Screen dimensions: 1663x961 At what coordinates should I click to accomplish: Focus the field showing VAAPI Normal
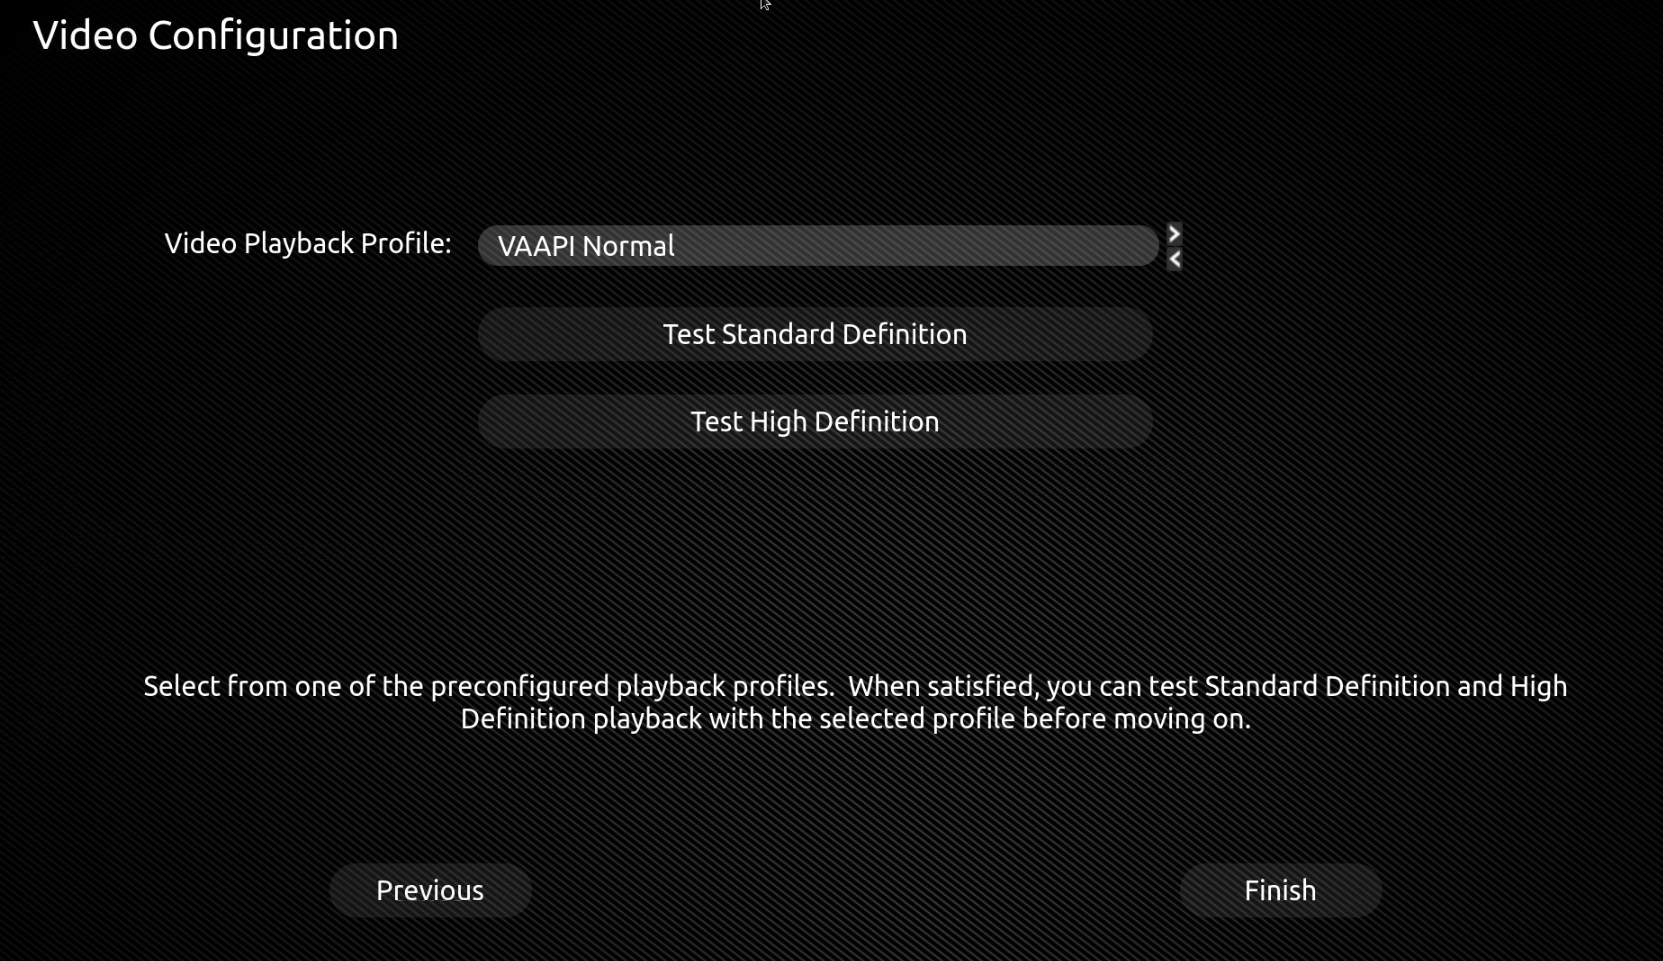point(817,246)
